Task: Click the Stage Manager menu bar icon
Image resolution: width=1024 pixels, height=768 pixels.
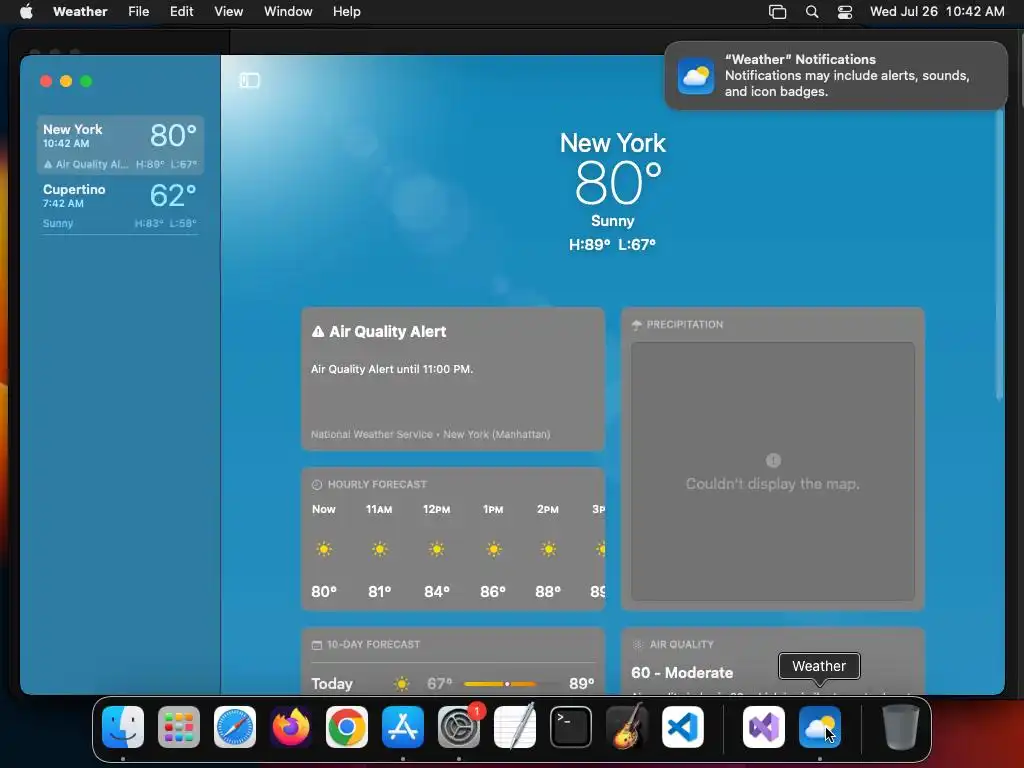Action: pyautogui.click(x=777, y=12)
